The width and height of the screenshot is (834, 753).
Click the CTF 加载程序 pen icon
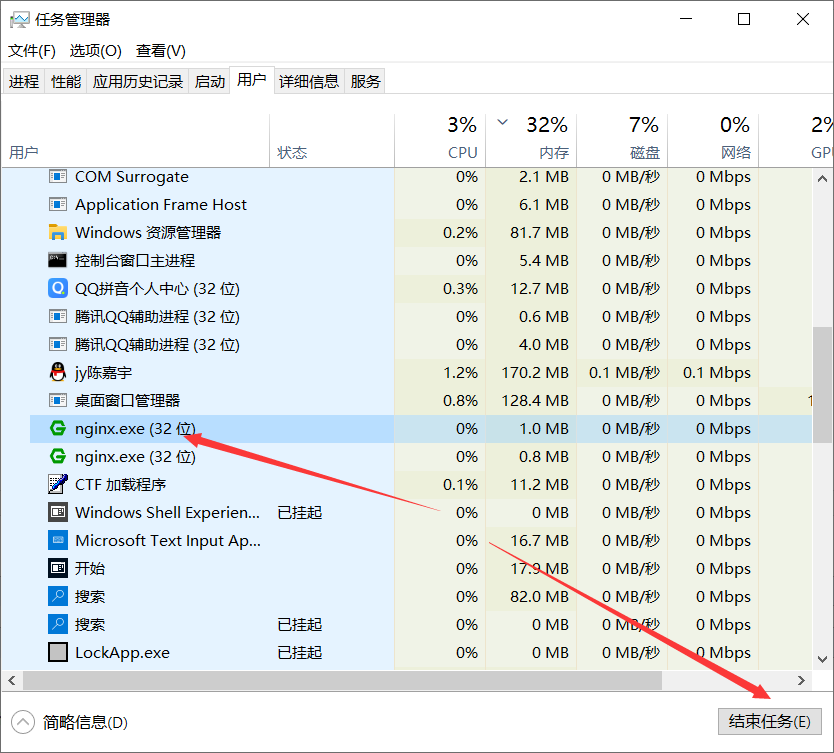click(57, 484)
